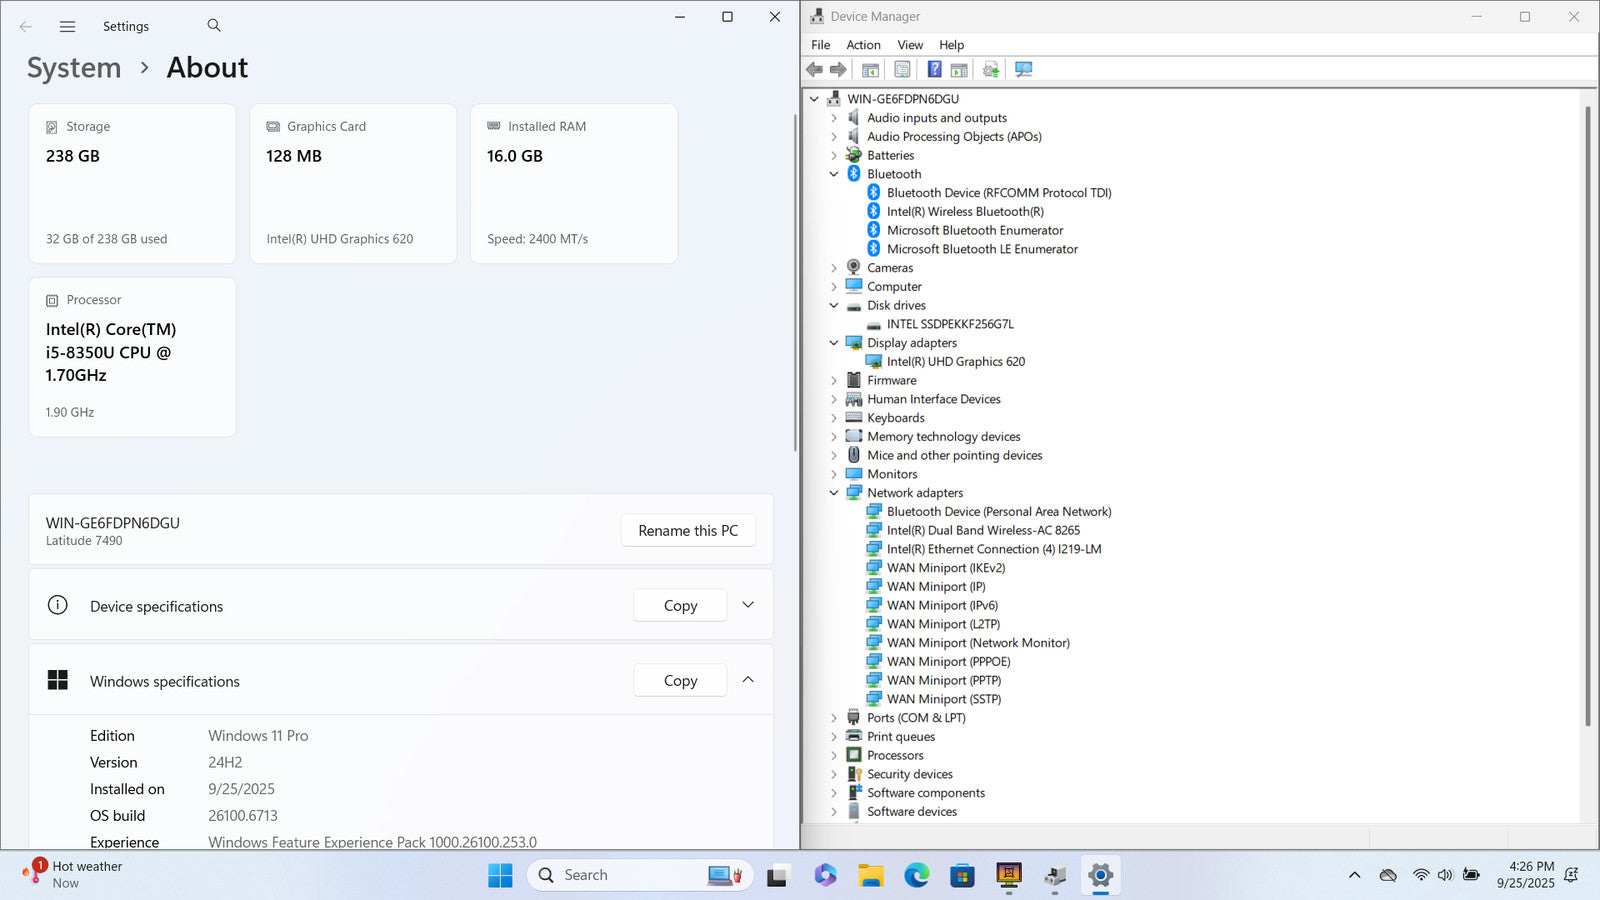The width and height of the screenshot is (1600, 900).
Task: Open the Settings hamburger navigation menu
Action: point(67,27)
